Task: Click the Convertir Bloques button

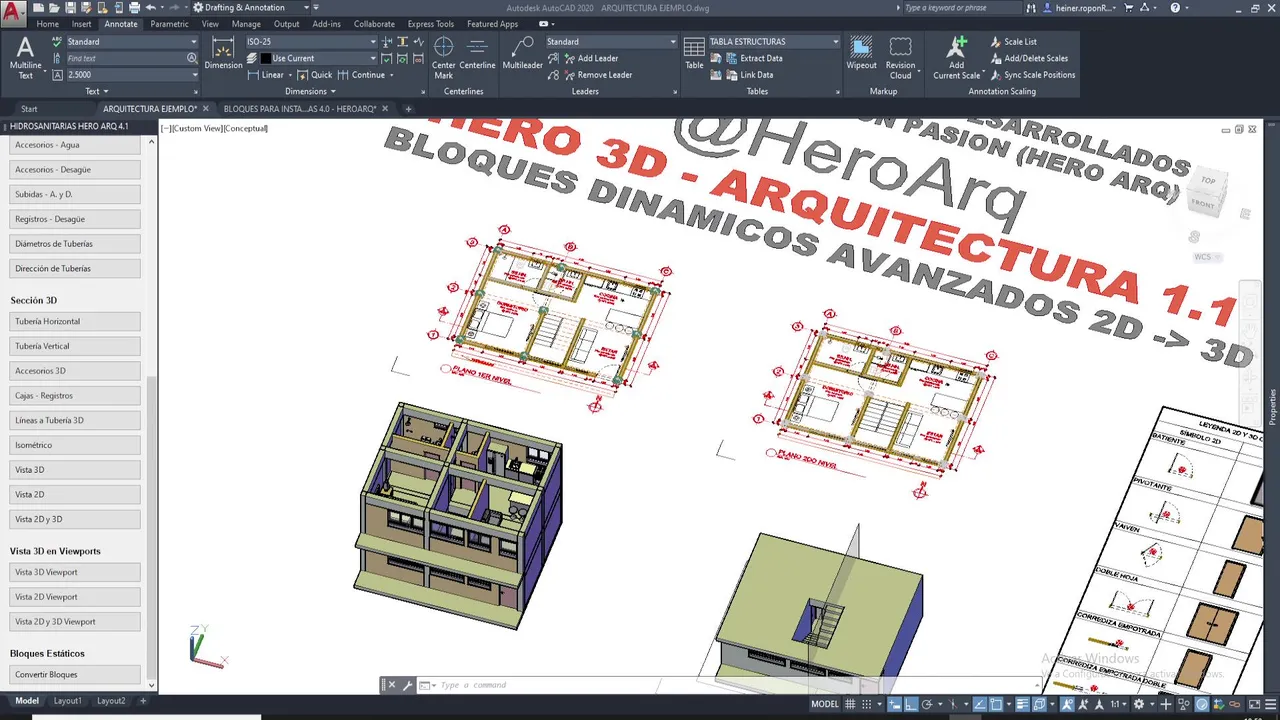Action: tap(75, 674)
